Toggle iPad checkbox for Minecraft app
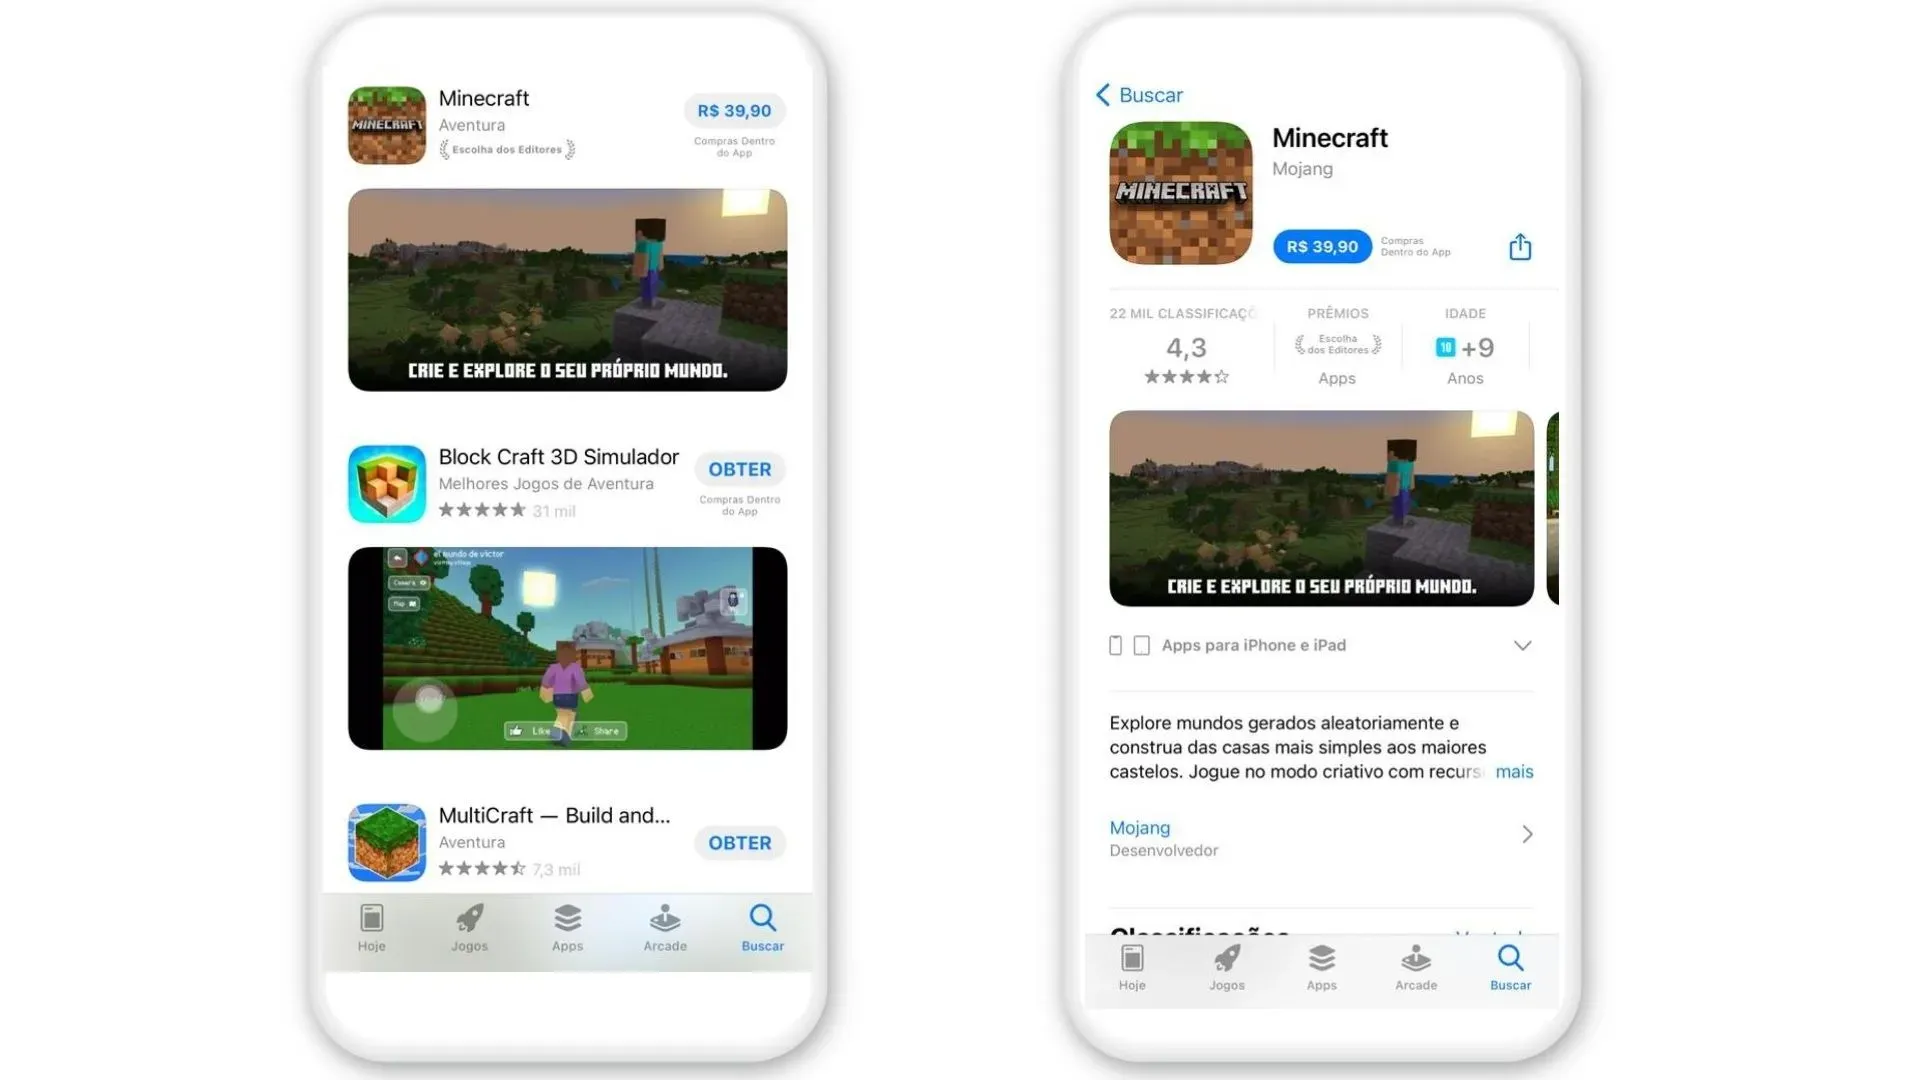The width and height of the screenshot is (1920, 1080). click(1143, 645)
